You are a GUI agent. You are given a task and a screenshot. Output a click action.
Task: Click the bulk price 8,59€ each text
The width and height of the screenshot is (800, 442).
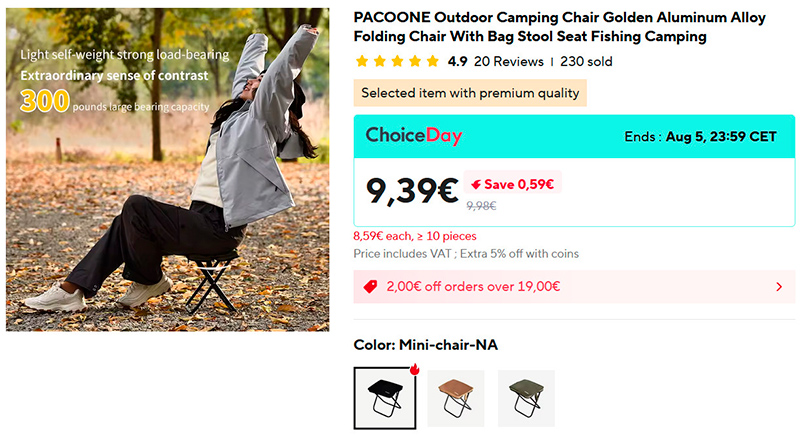(415, 237)
